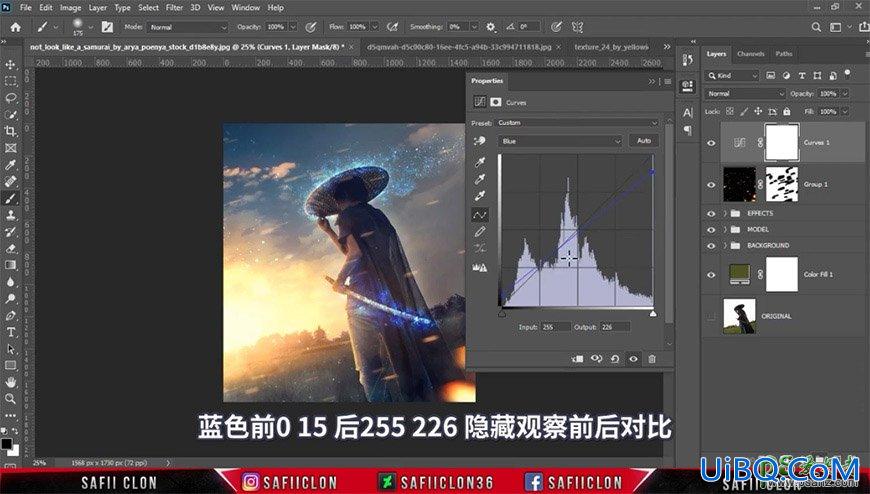
Task: Click on-image adjustment hand tool in Curves
Action: click(x=479, y=141)
